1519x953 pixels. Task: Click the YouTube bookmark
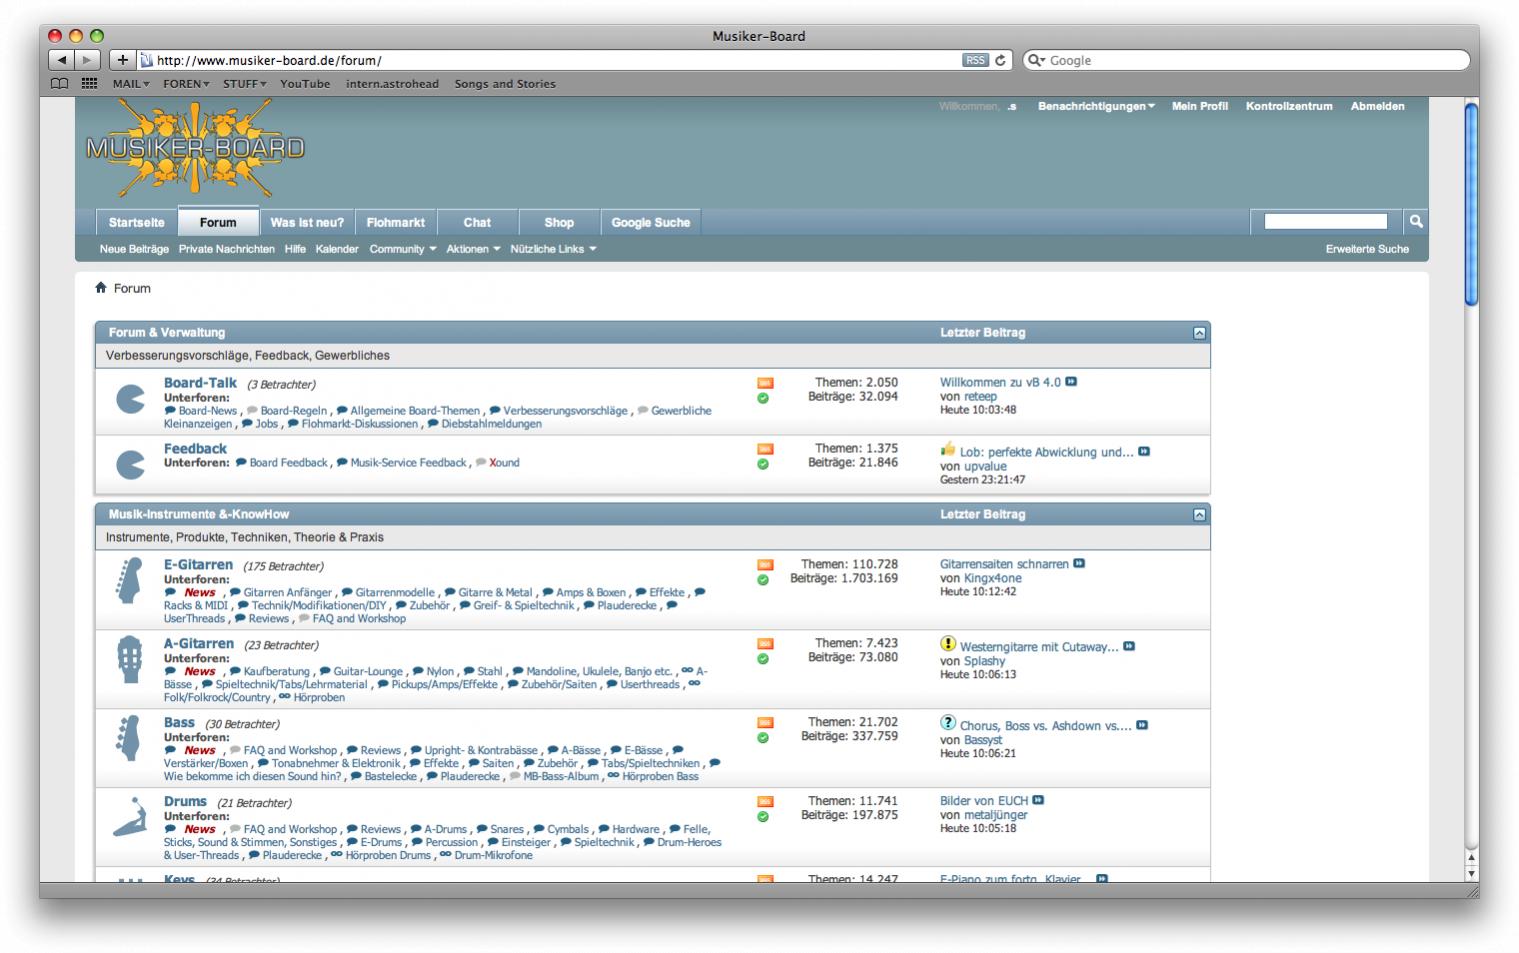[x=305, y=84]
